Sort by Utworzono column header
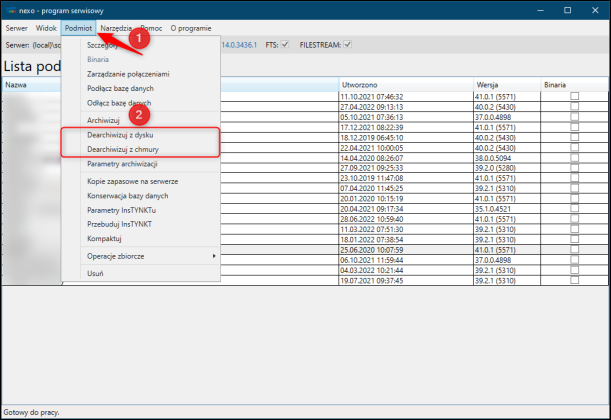611x420 pixels. (406, 85)
